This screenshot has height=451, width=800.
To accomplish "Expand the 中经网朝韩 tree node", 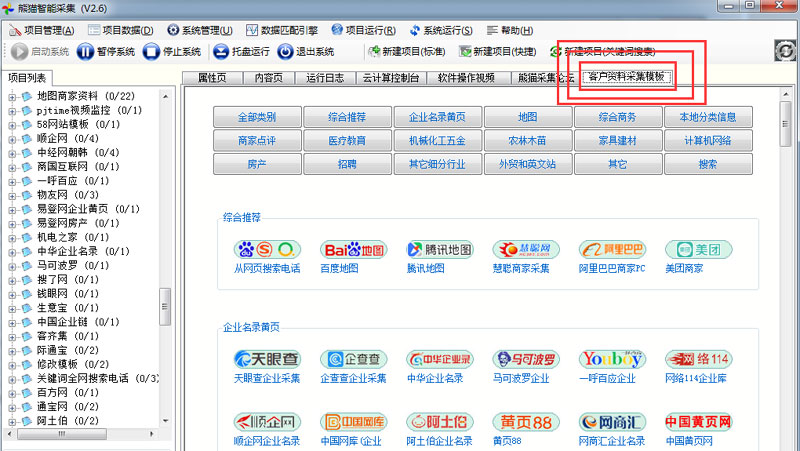I will coord(12,153).
